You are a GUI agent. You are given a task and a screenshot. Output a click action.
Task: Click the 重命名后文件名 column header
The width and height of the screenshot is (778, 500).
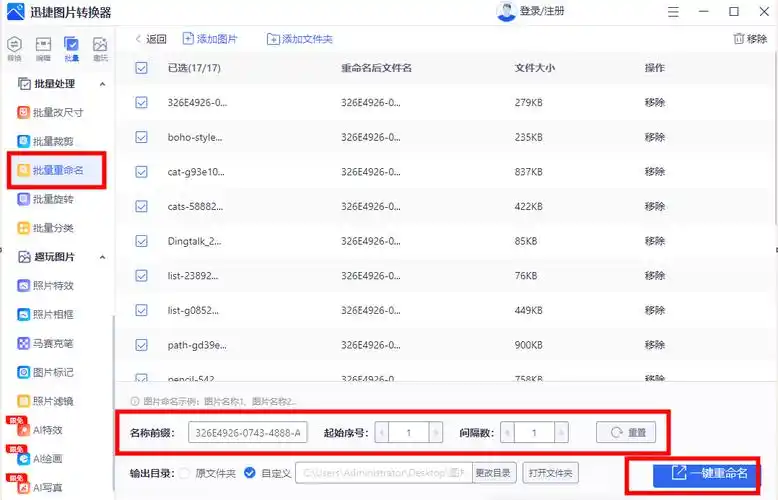(376, 68)
